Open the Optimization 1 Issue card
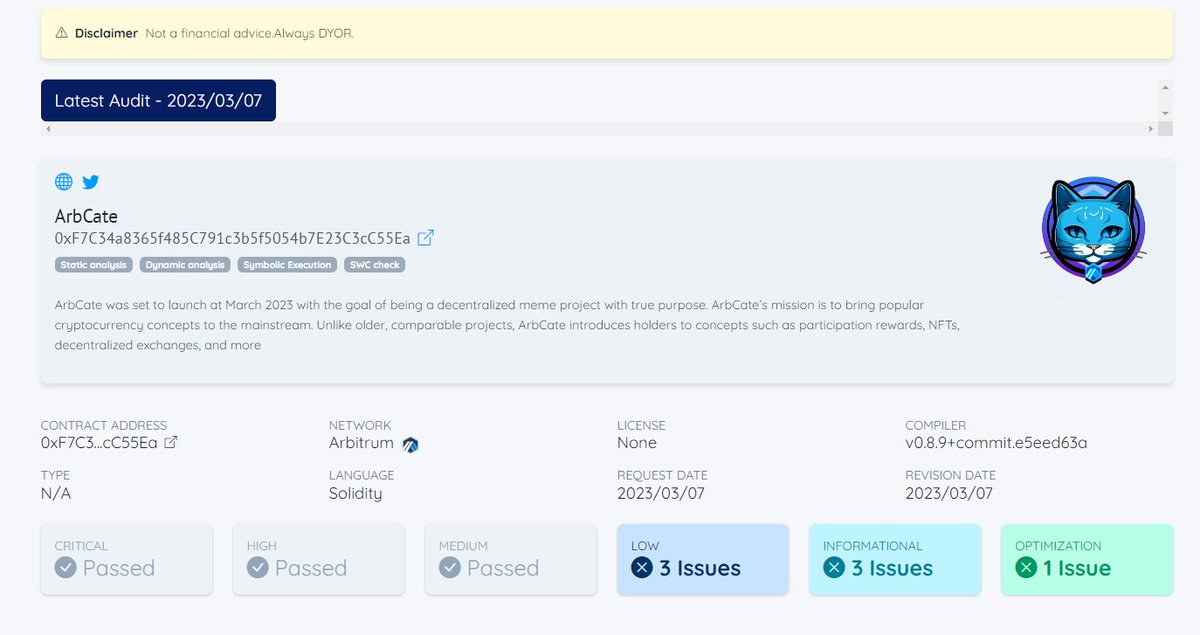Image resolution: width=1200 pixels, height=635 pixels. (x=1087, y=559)
